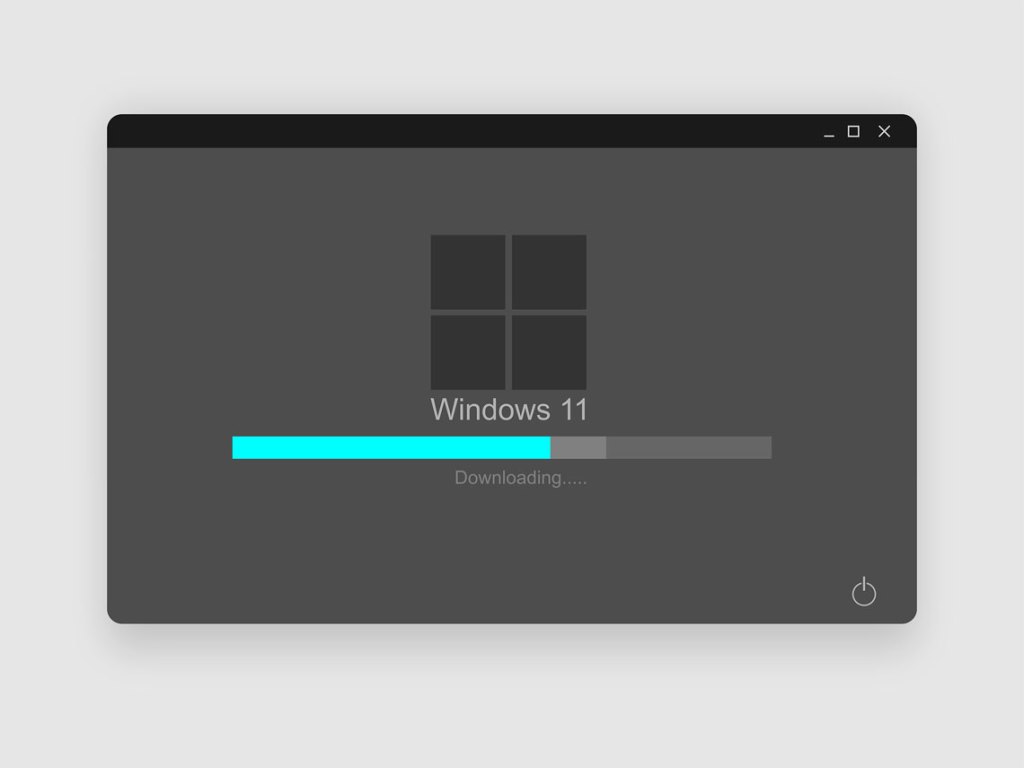This screenshot has width=1024, height=768.
Task: Click the power icon in the window
Action: (864, 592)
